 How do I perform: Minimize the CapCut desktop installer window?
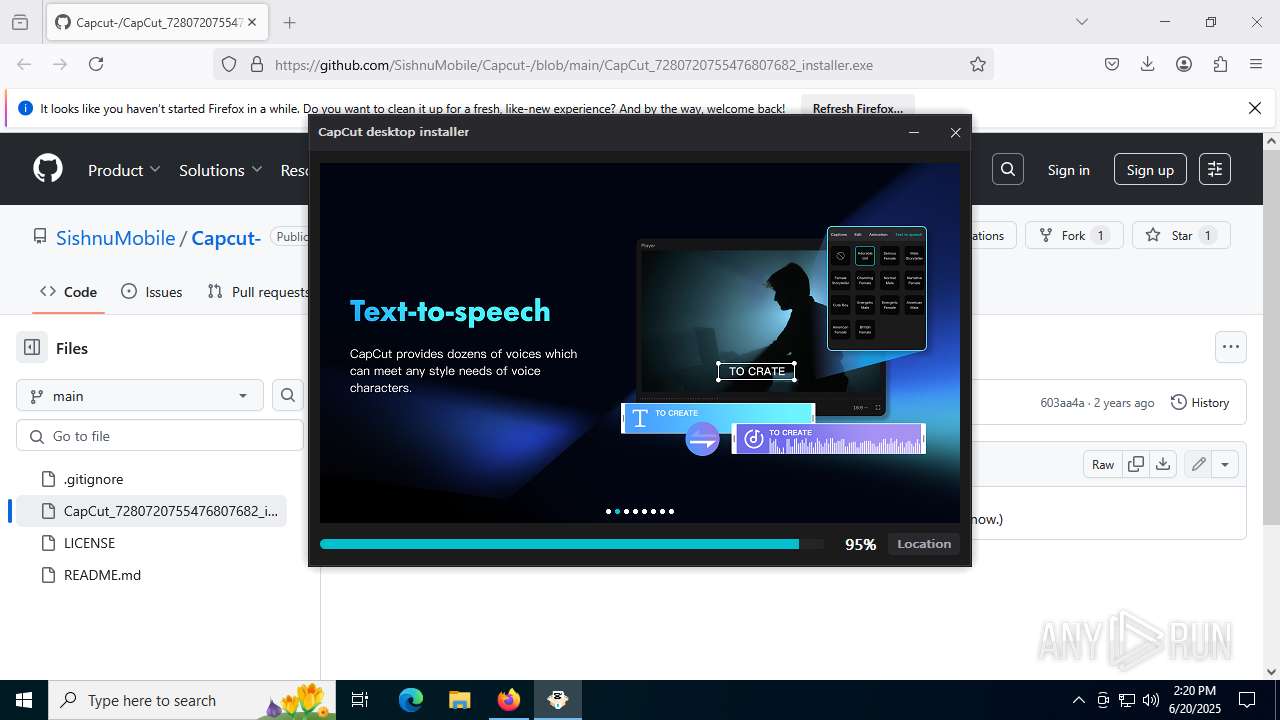click(913, 132)
